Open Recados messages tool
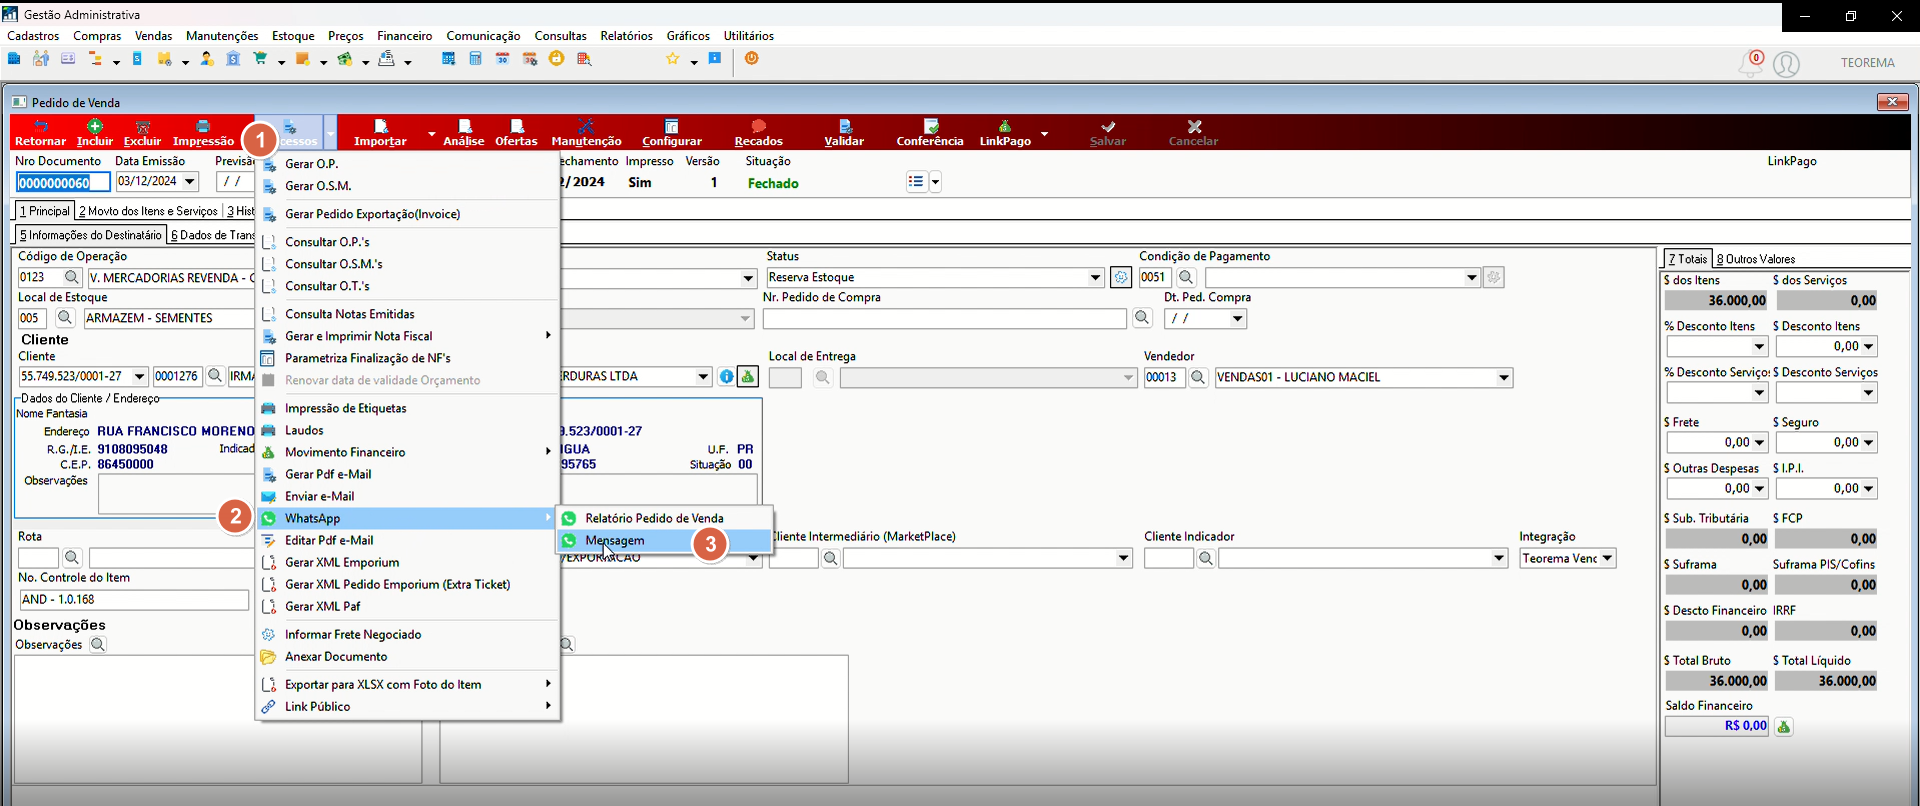Screen dimensions: 1920x806 [x=759, y=132]
